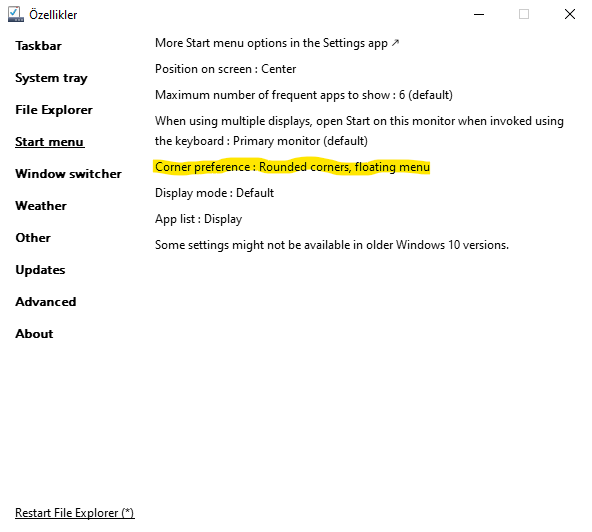Image resolution: width=592 pixels, height=532 pixels.
Task: Choose monitor for Start with multiple displays
Action: (x=359, y=131)
